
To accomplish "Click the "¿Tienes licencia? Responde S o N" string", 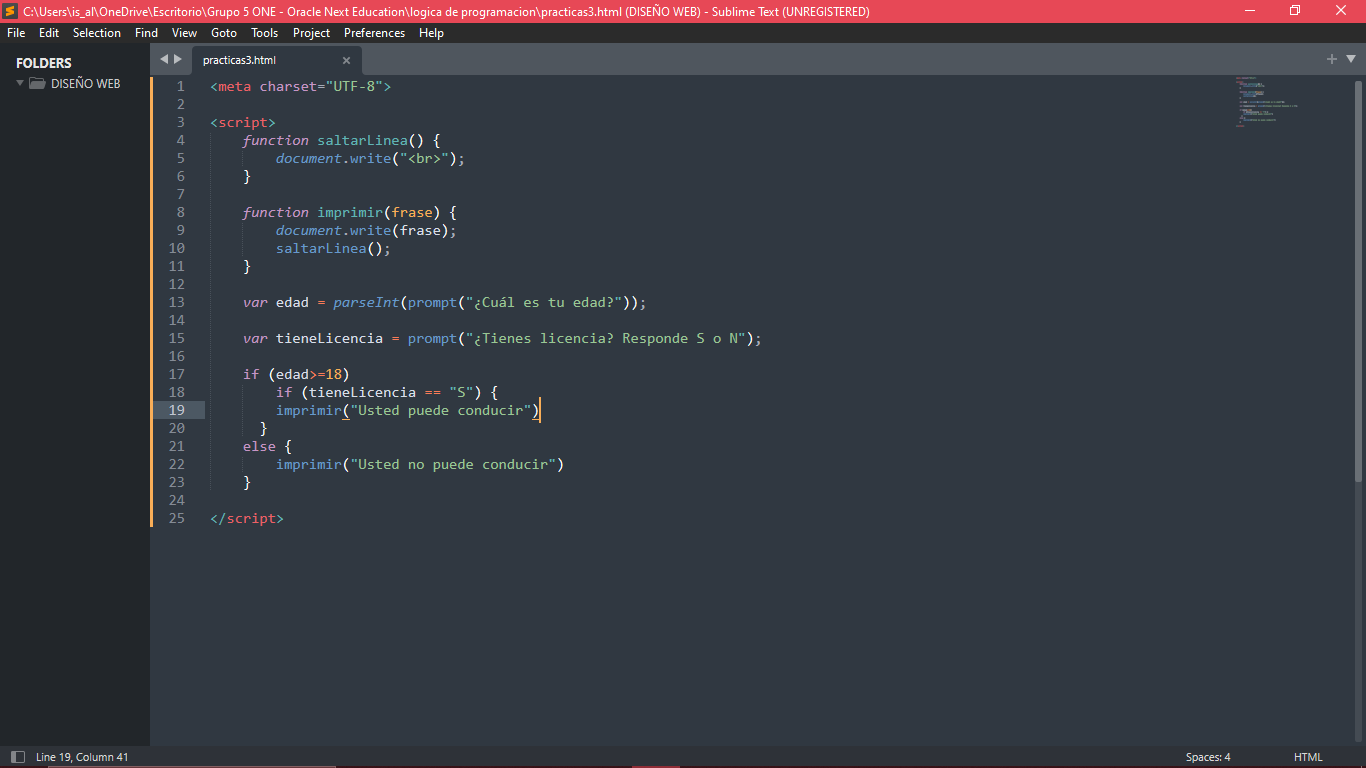I will pyautogui.click(x=606, y=338).
